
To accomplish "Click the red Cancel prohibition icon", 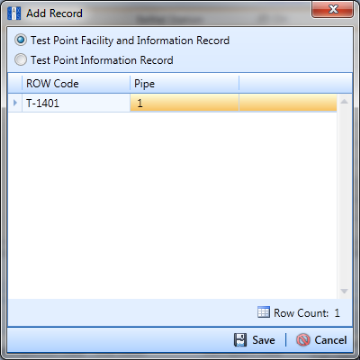I will [303, 340].
